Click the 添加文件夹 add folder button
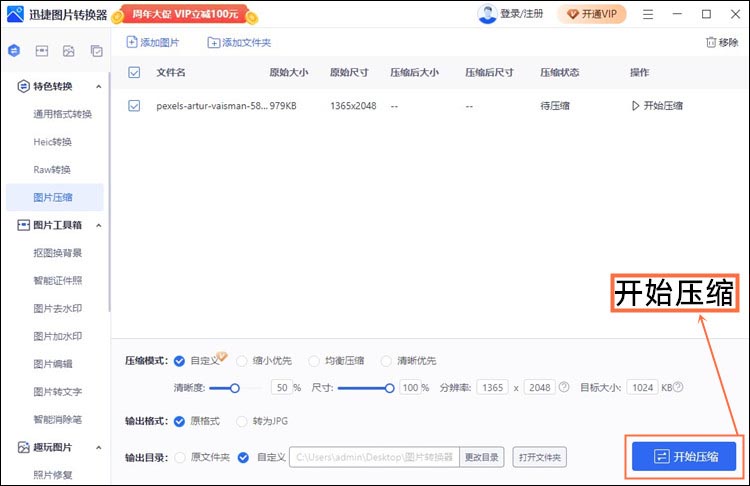 (239, 43)
